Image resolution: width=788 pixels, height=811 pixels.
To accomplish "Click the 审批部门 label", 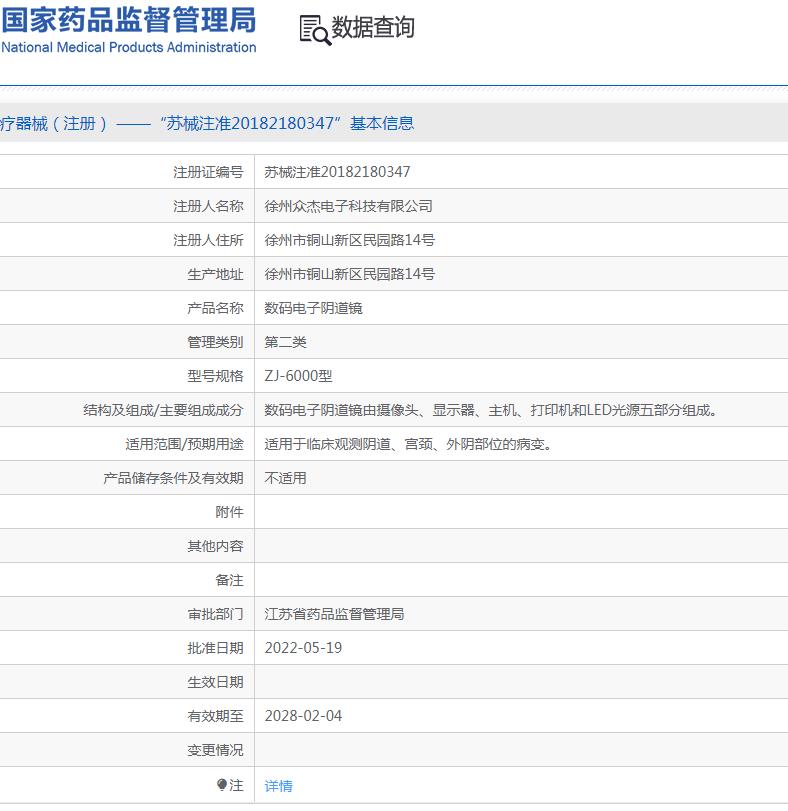I will [x=215, y=614].
